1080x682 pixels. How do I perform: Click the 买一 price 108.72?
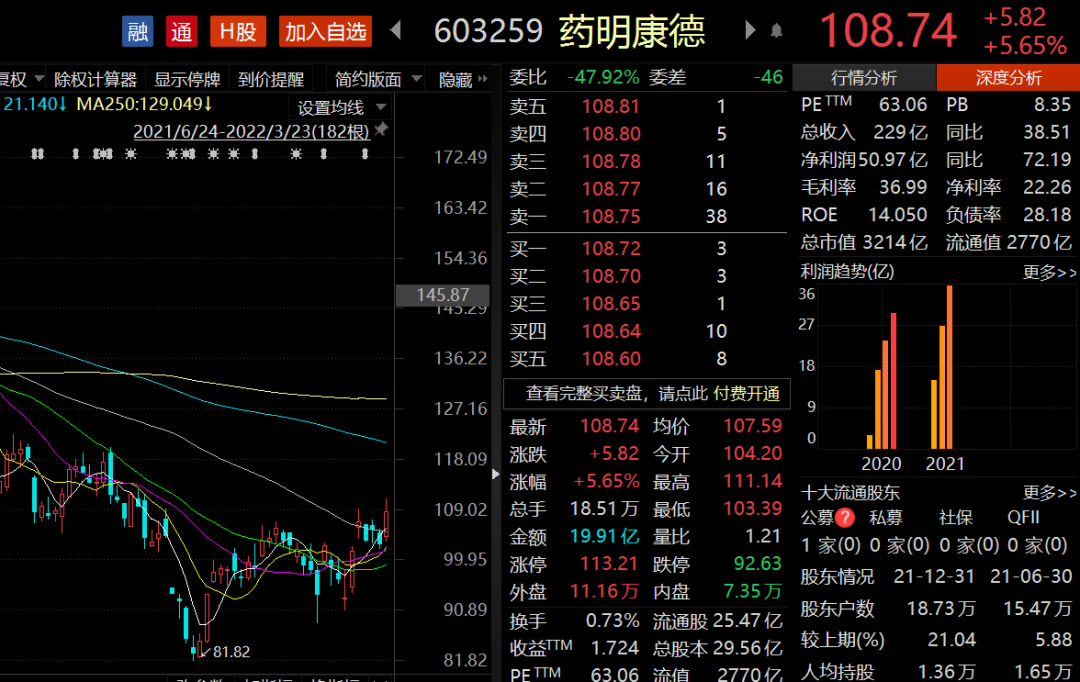point(611,249)
